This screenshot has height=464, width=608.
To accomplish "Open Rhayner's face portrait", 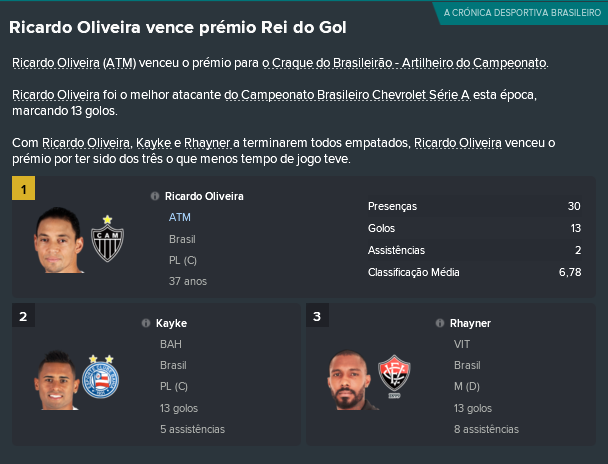I will (351, 380).
